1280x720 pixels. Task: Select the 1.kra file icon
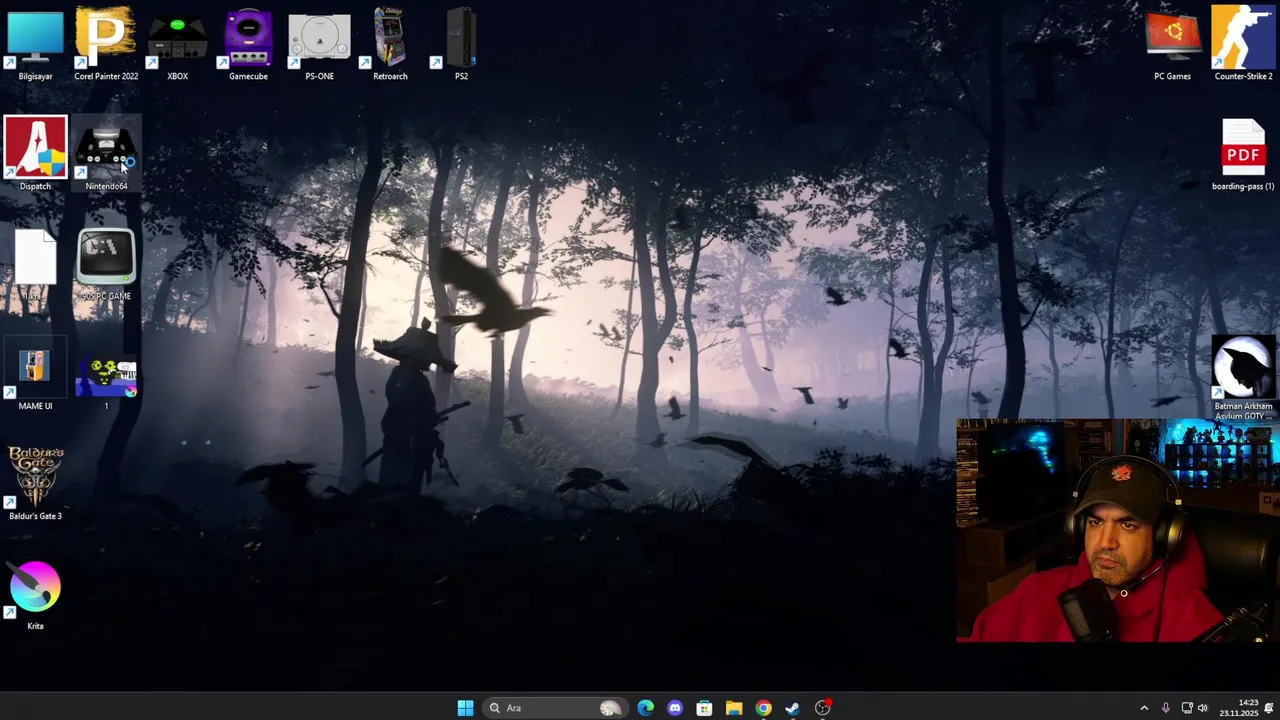35,262
